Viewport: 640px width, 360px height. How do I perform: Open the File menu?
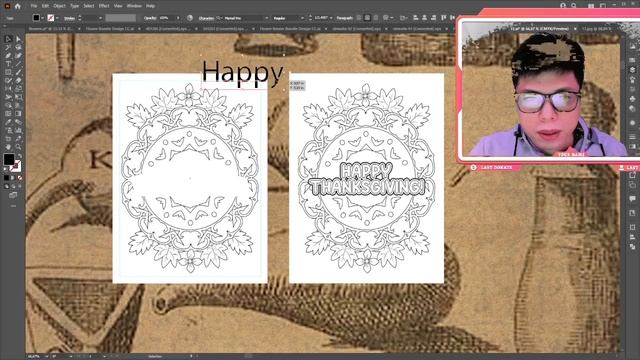(34, 6)
